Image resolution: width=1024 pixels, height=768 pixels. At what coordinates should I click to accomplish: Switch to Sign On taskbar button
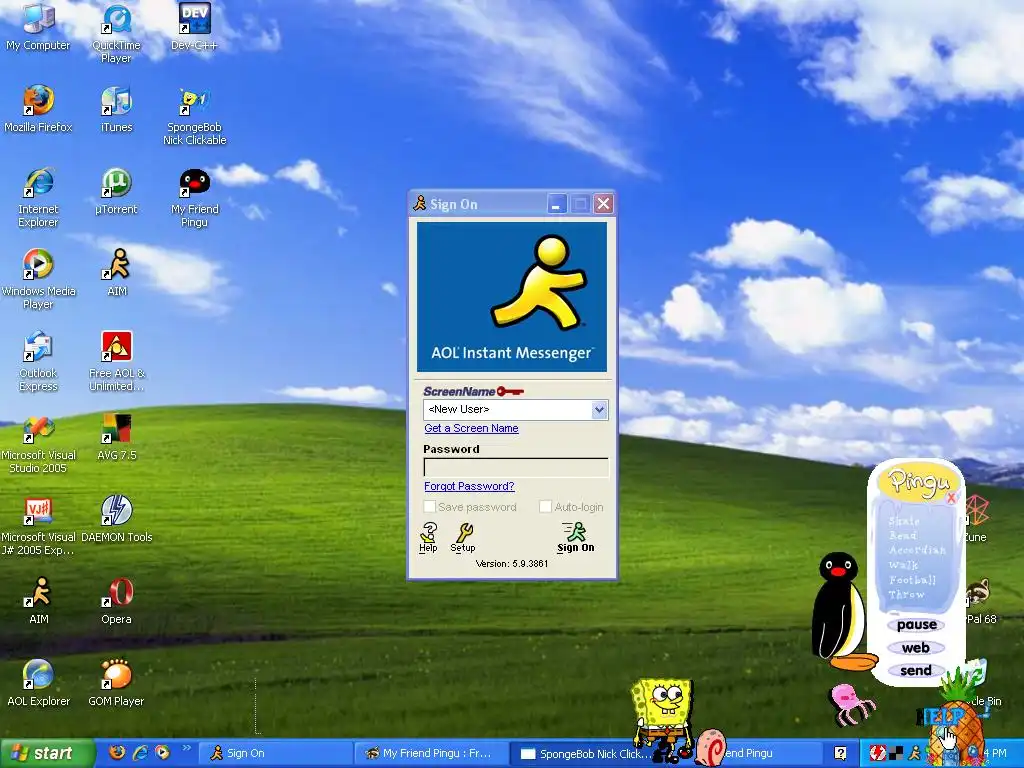click(274, 753)
